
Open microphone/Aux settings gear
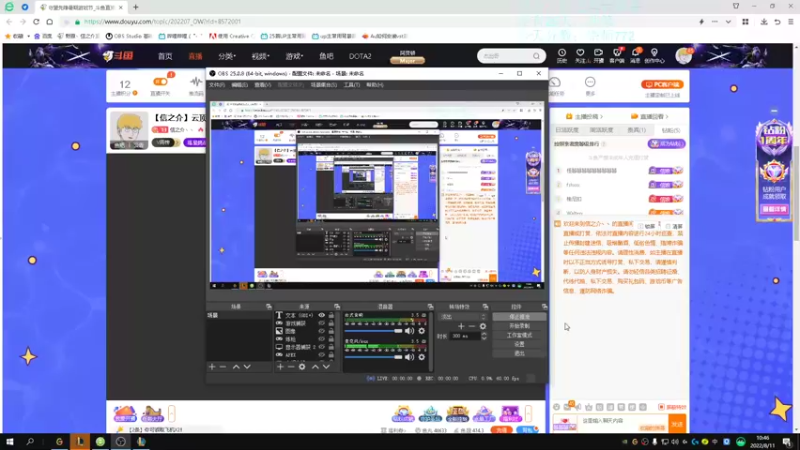pos(422,357)
